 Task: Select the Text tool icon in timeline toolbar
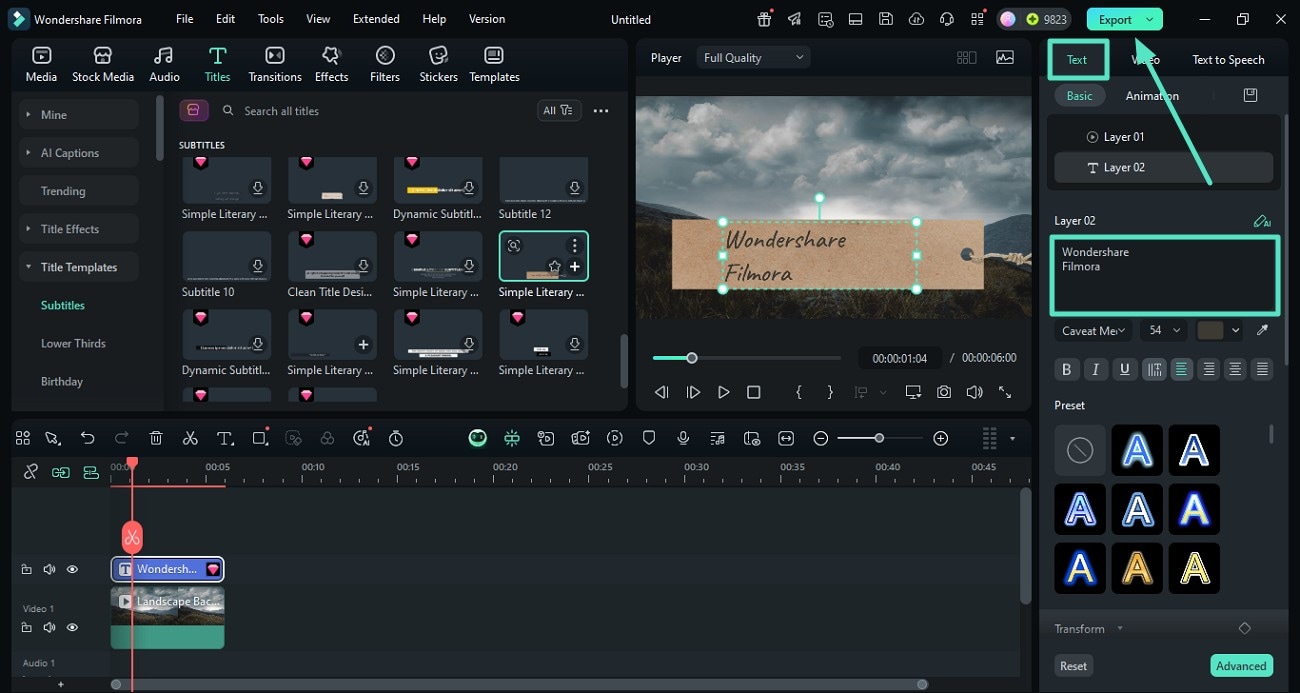[x=225, y=438]
